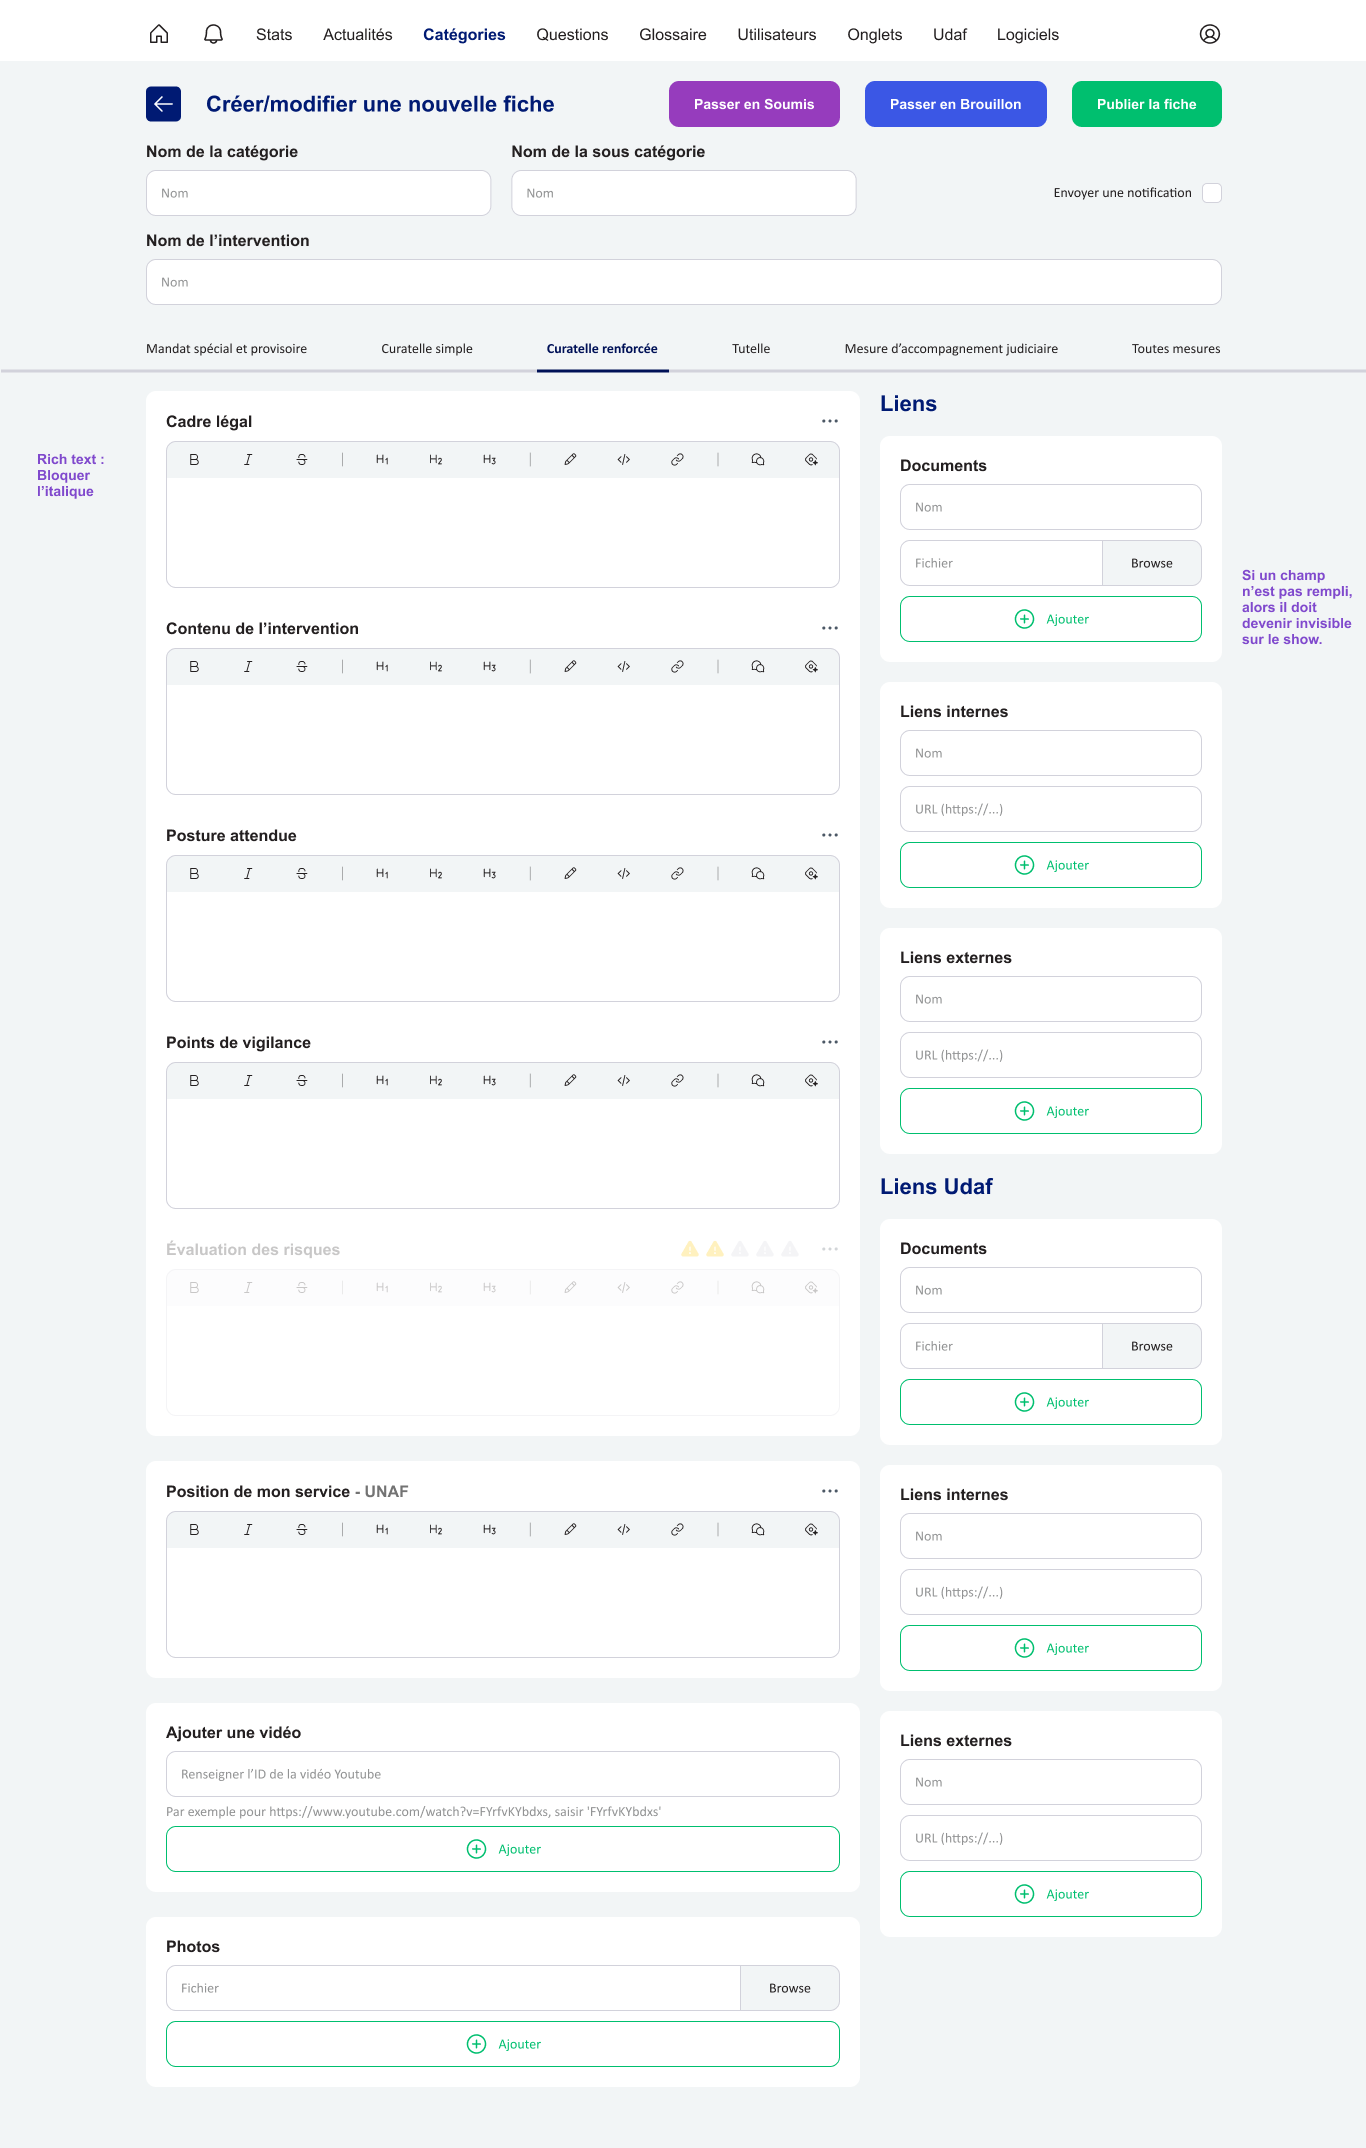Apply italic in Contenu de l'intervention editor
This screenshot has height=2148, width=1366.
(248, 667)
